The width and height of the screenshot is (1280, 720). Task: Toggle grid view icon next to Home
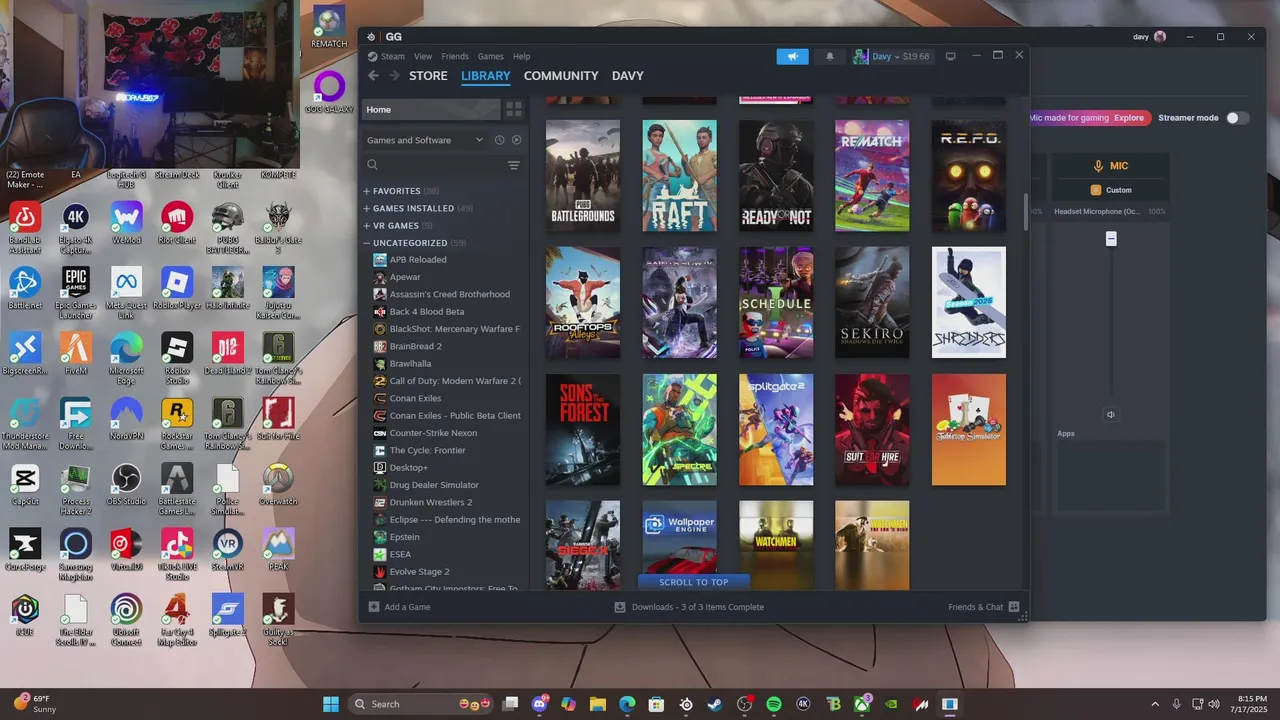(x=514, y=109)
